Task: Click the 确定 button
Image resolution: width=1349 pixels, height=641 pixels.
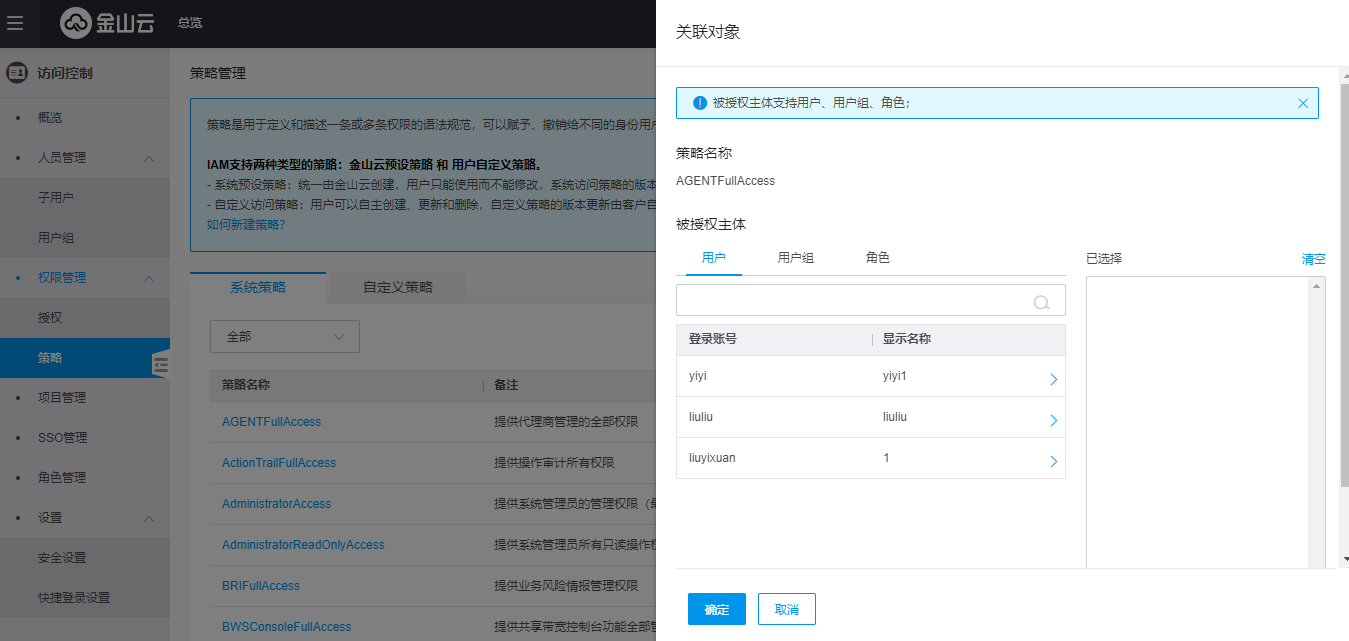Action: click(x=717, y=609)
